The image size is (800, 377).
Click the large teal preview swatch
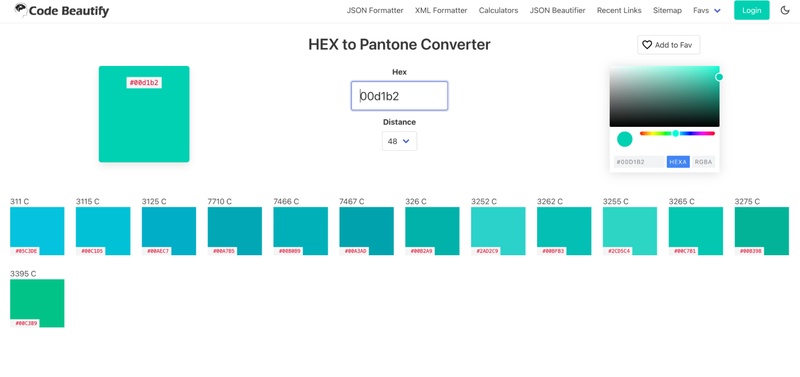pos(144,114)
